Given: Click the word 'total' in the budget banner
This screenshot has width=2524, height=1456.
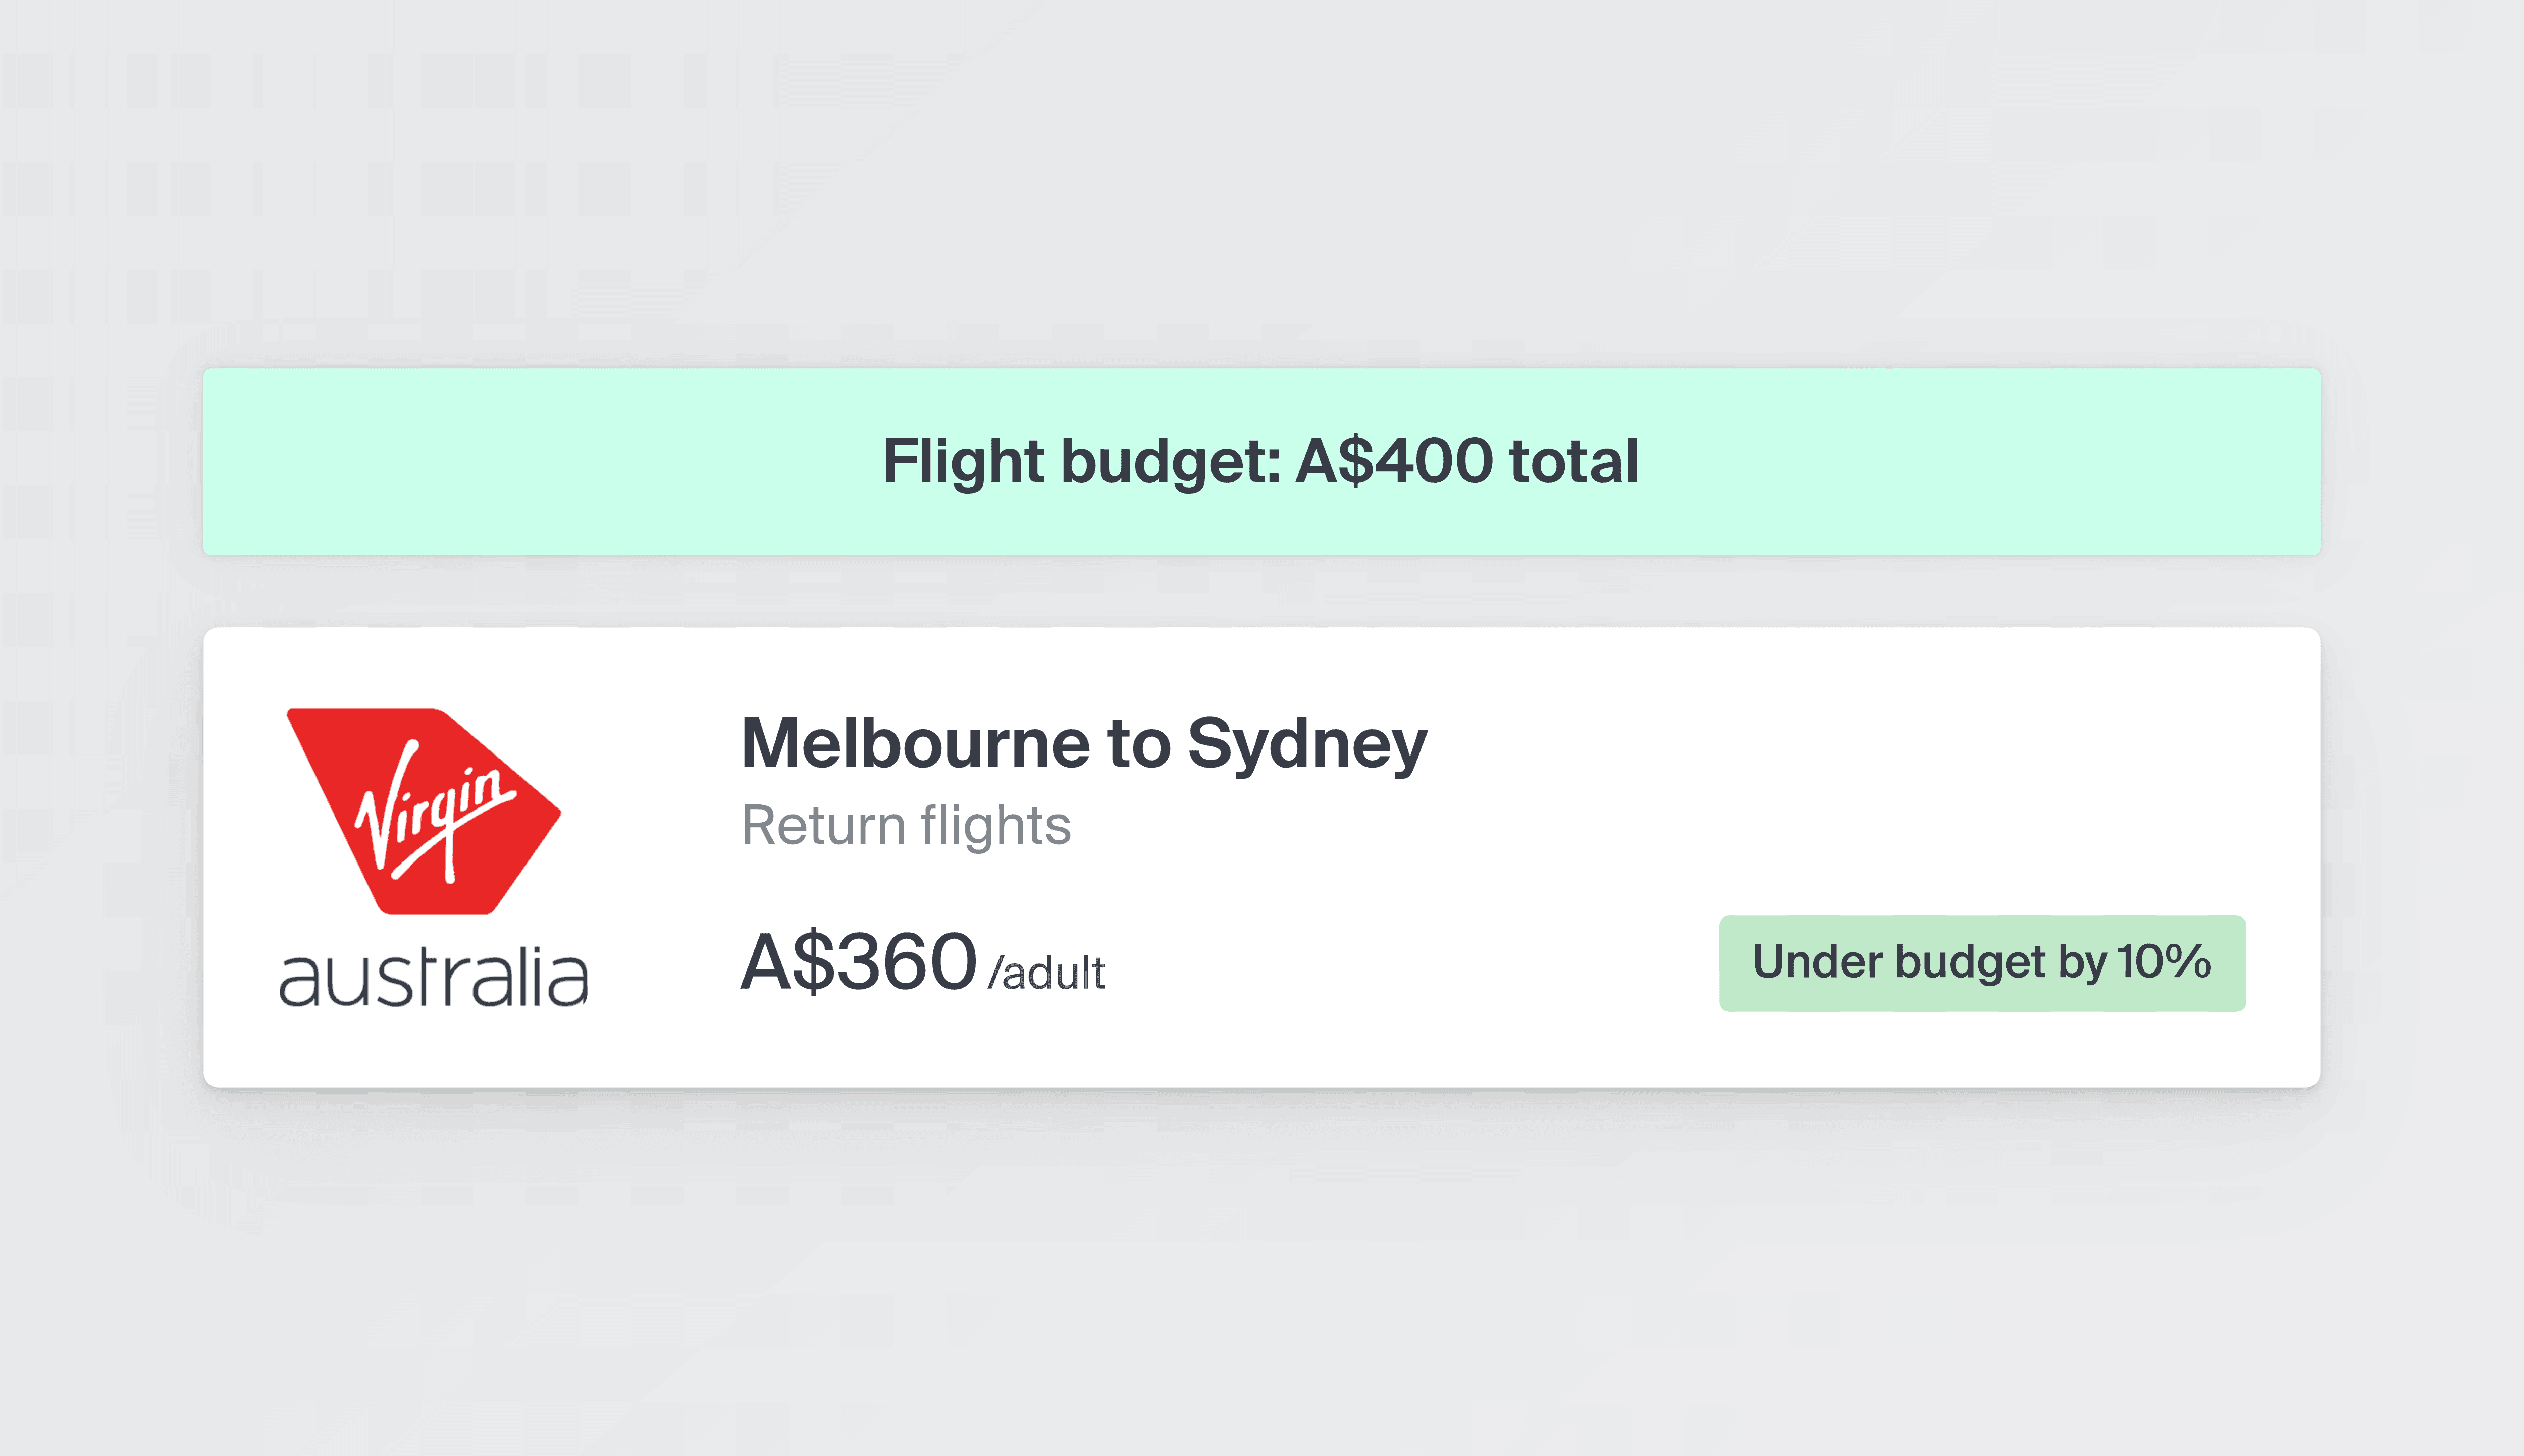Looking at the screenshot, I should 1573,462.
